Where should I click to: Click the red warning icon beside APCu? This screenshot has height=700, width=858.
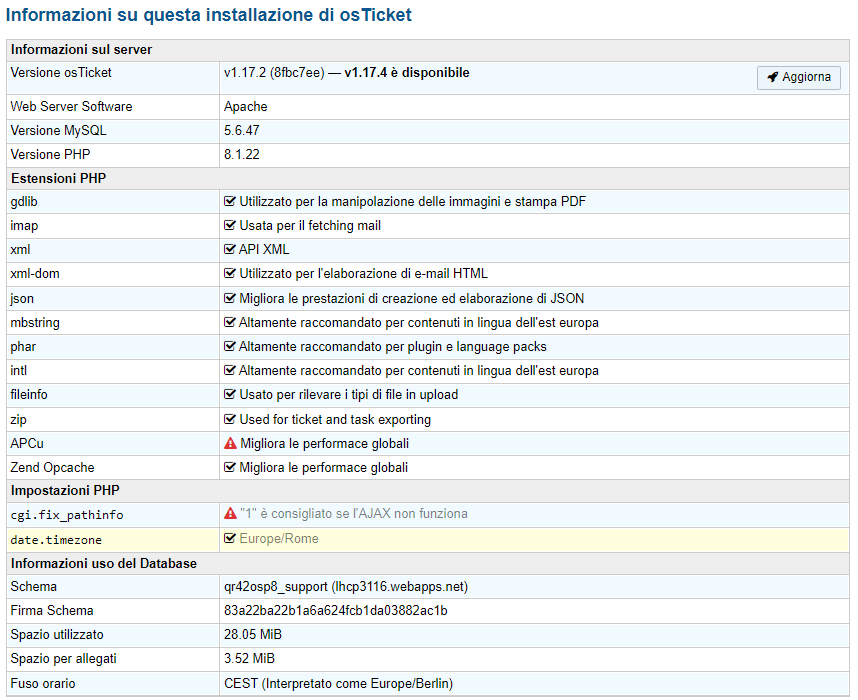tap(230, 444)
